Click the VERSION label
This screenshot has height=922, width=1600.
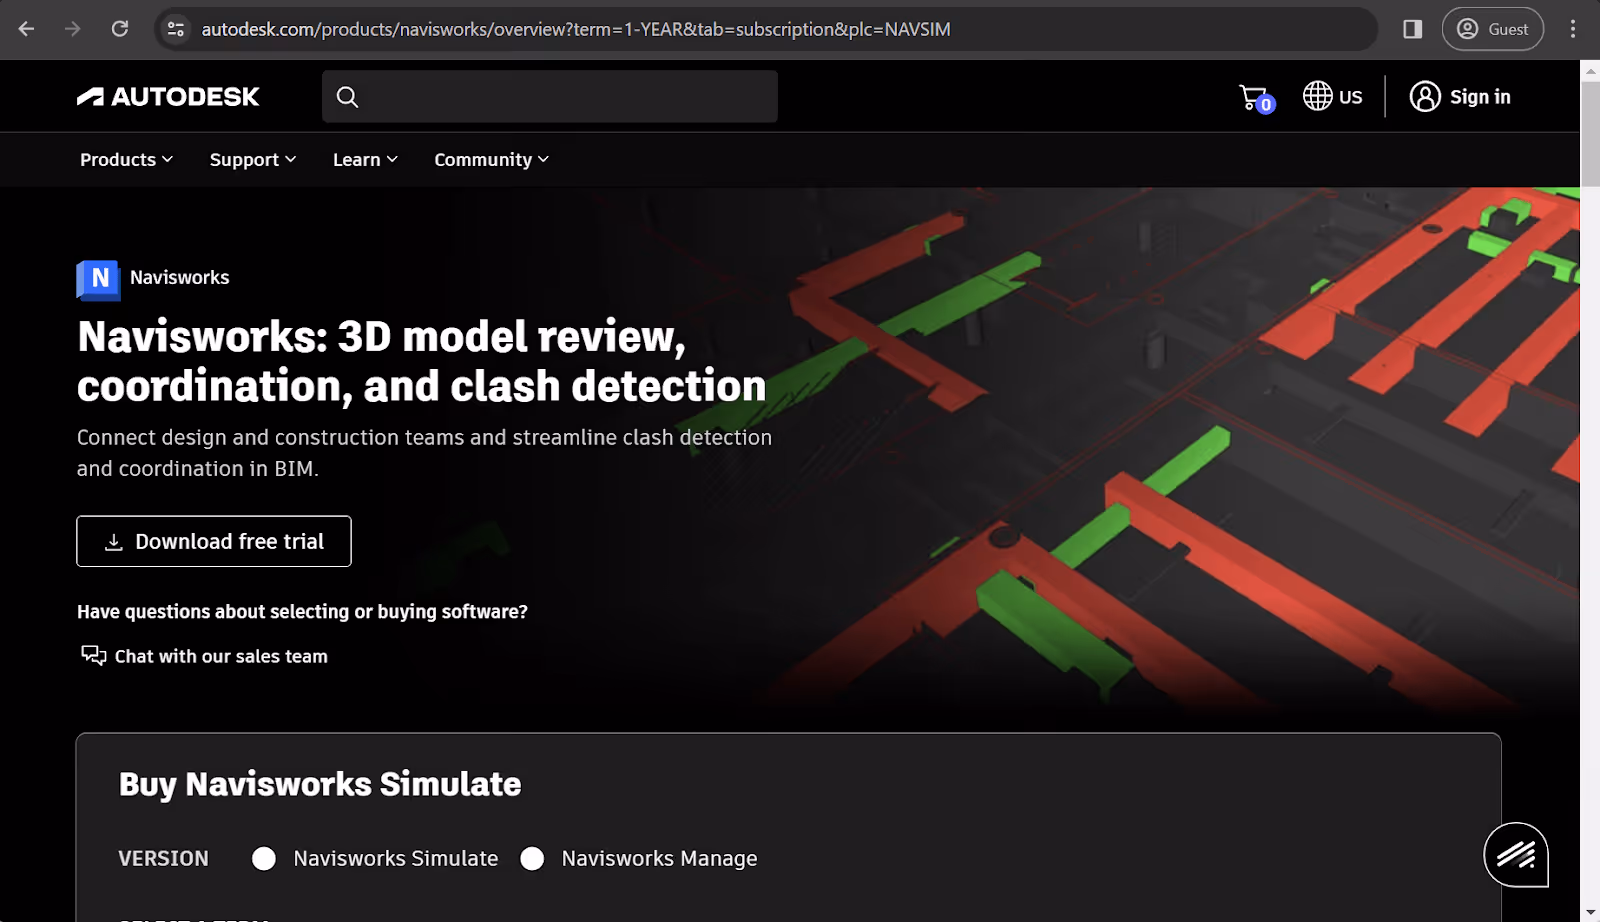[x=164, y=859]
